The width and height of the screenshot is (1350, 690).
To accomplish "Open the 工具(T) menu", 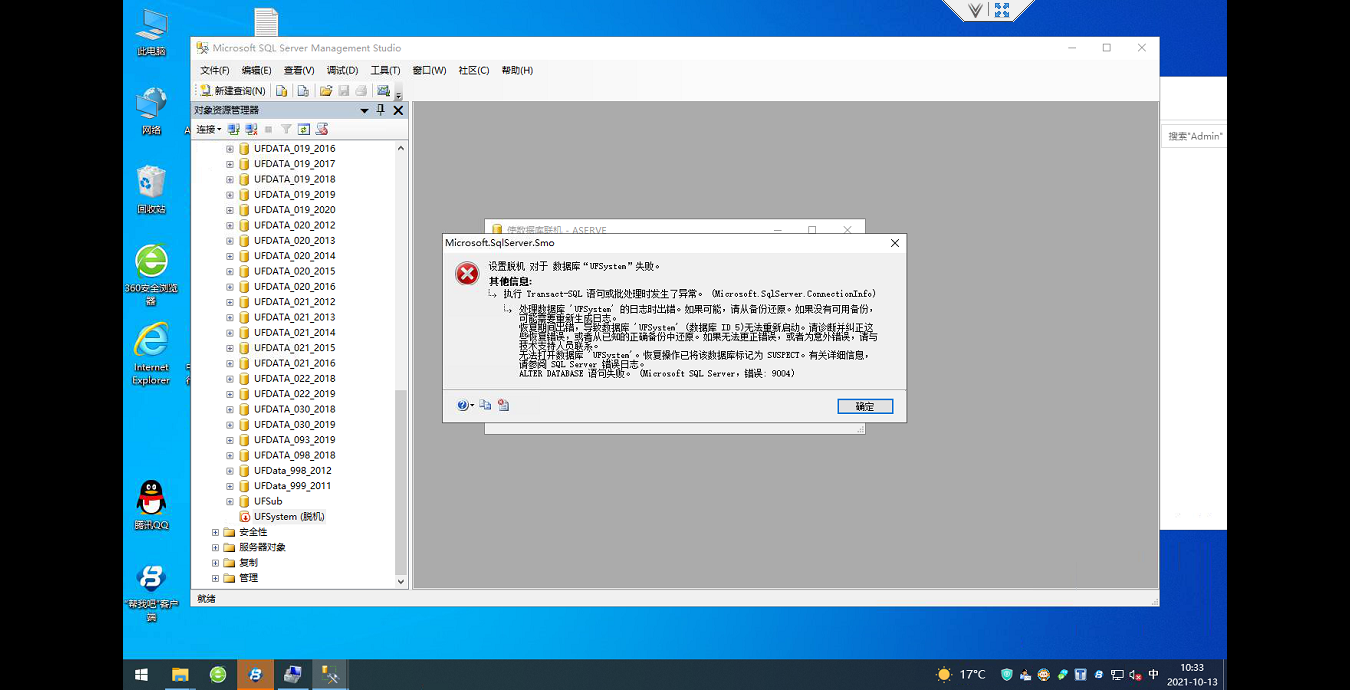I will [x=385, y=70].
